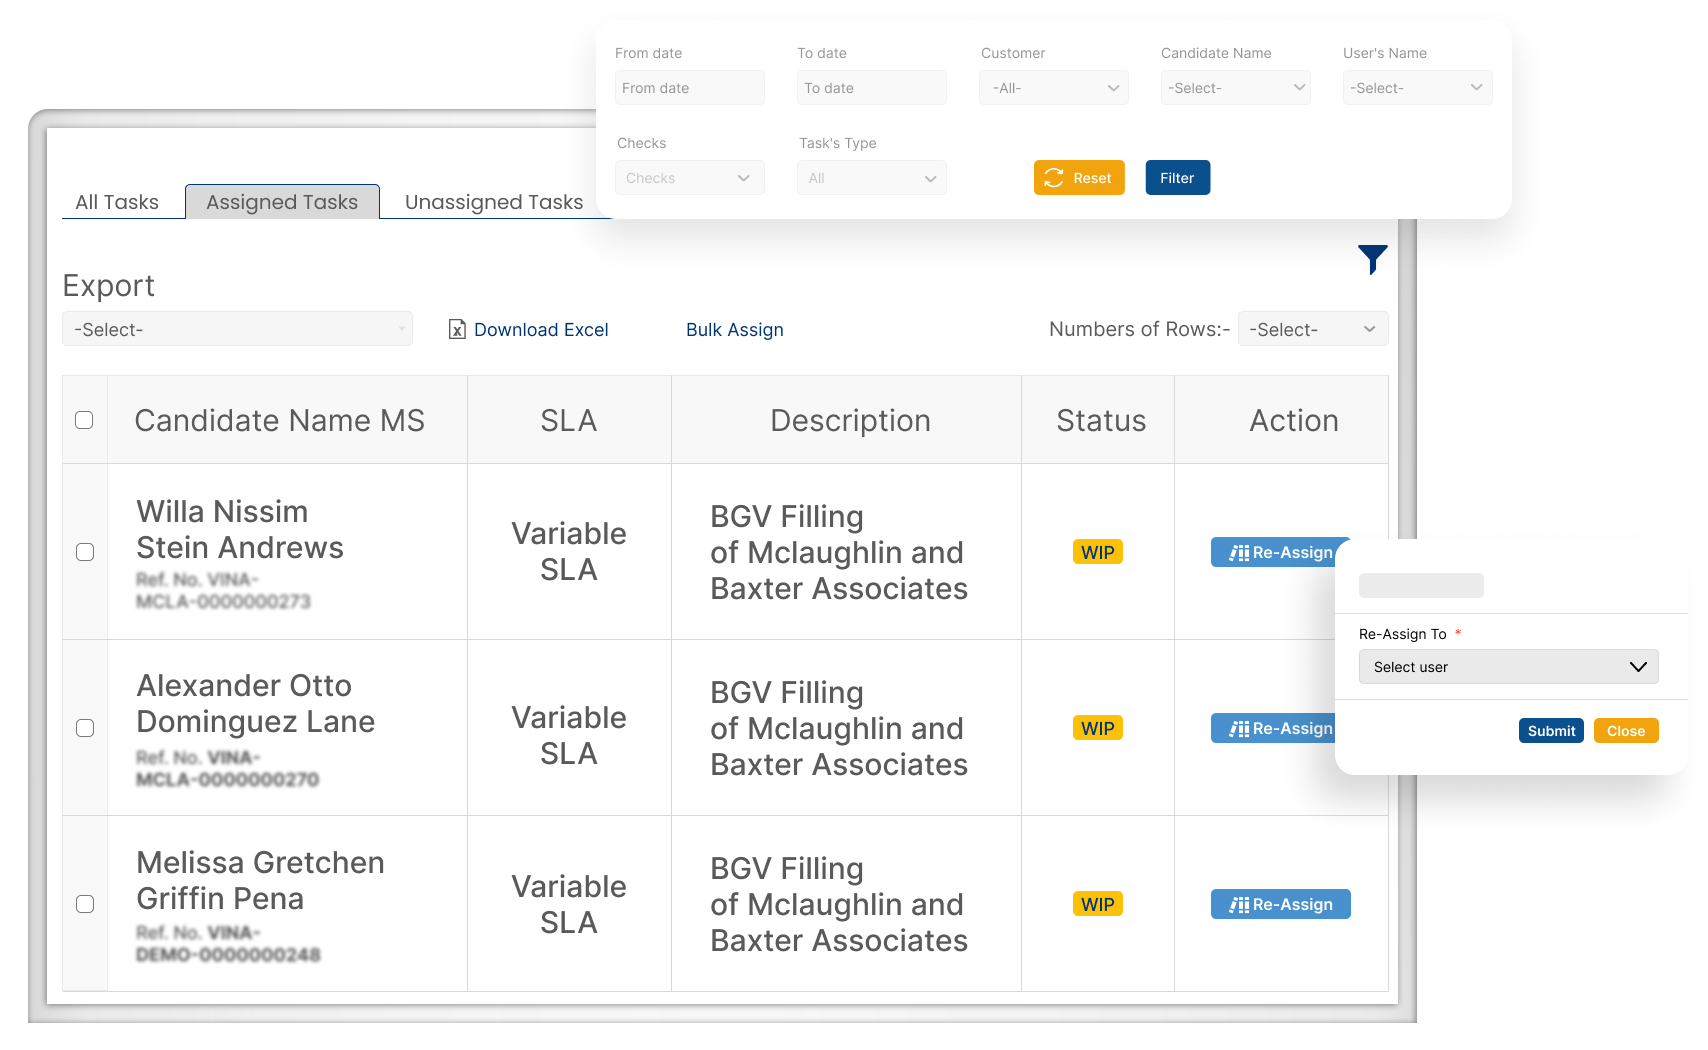Screen dimensions: 1708x1050
Task: Click the Bulk Assign link
Action: [x=734, y=330]
